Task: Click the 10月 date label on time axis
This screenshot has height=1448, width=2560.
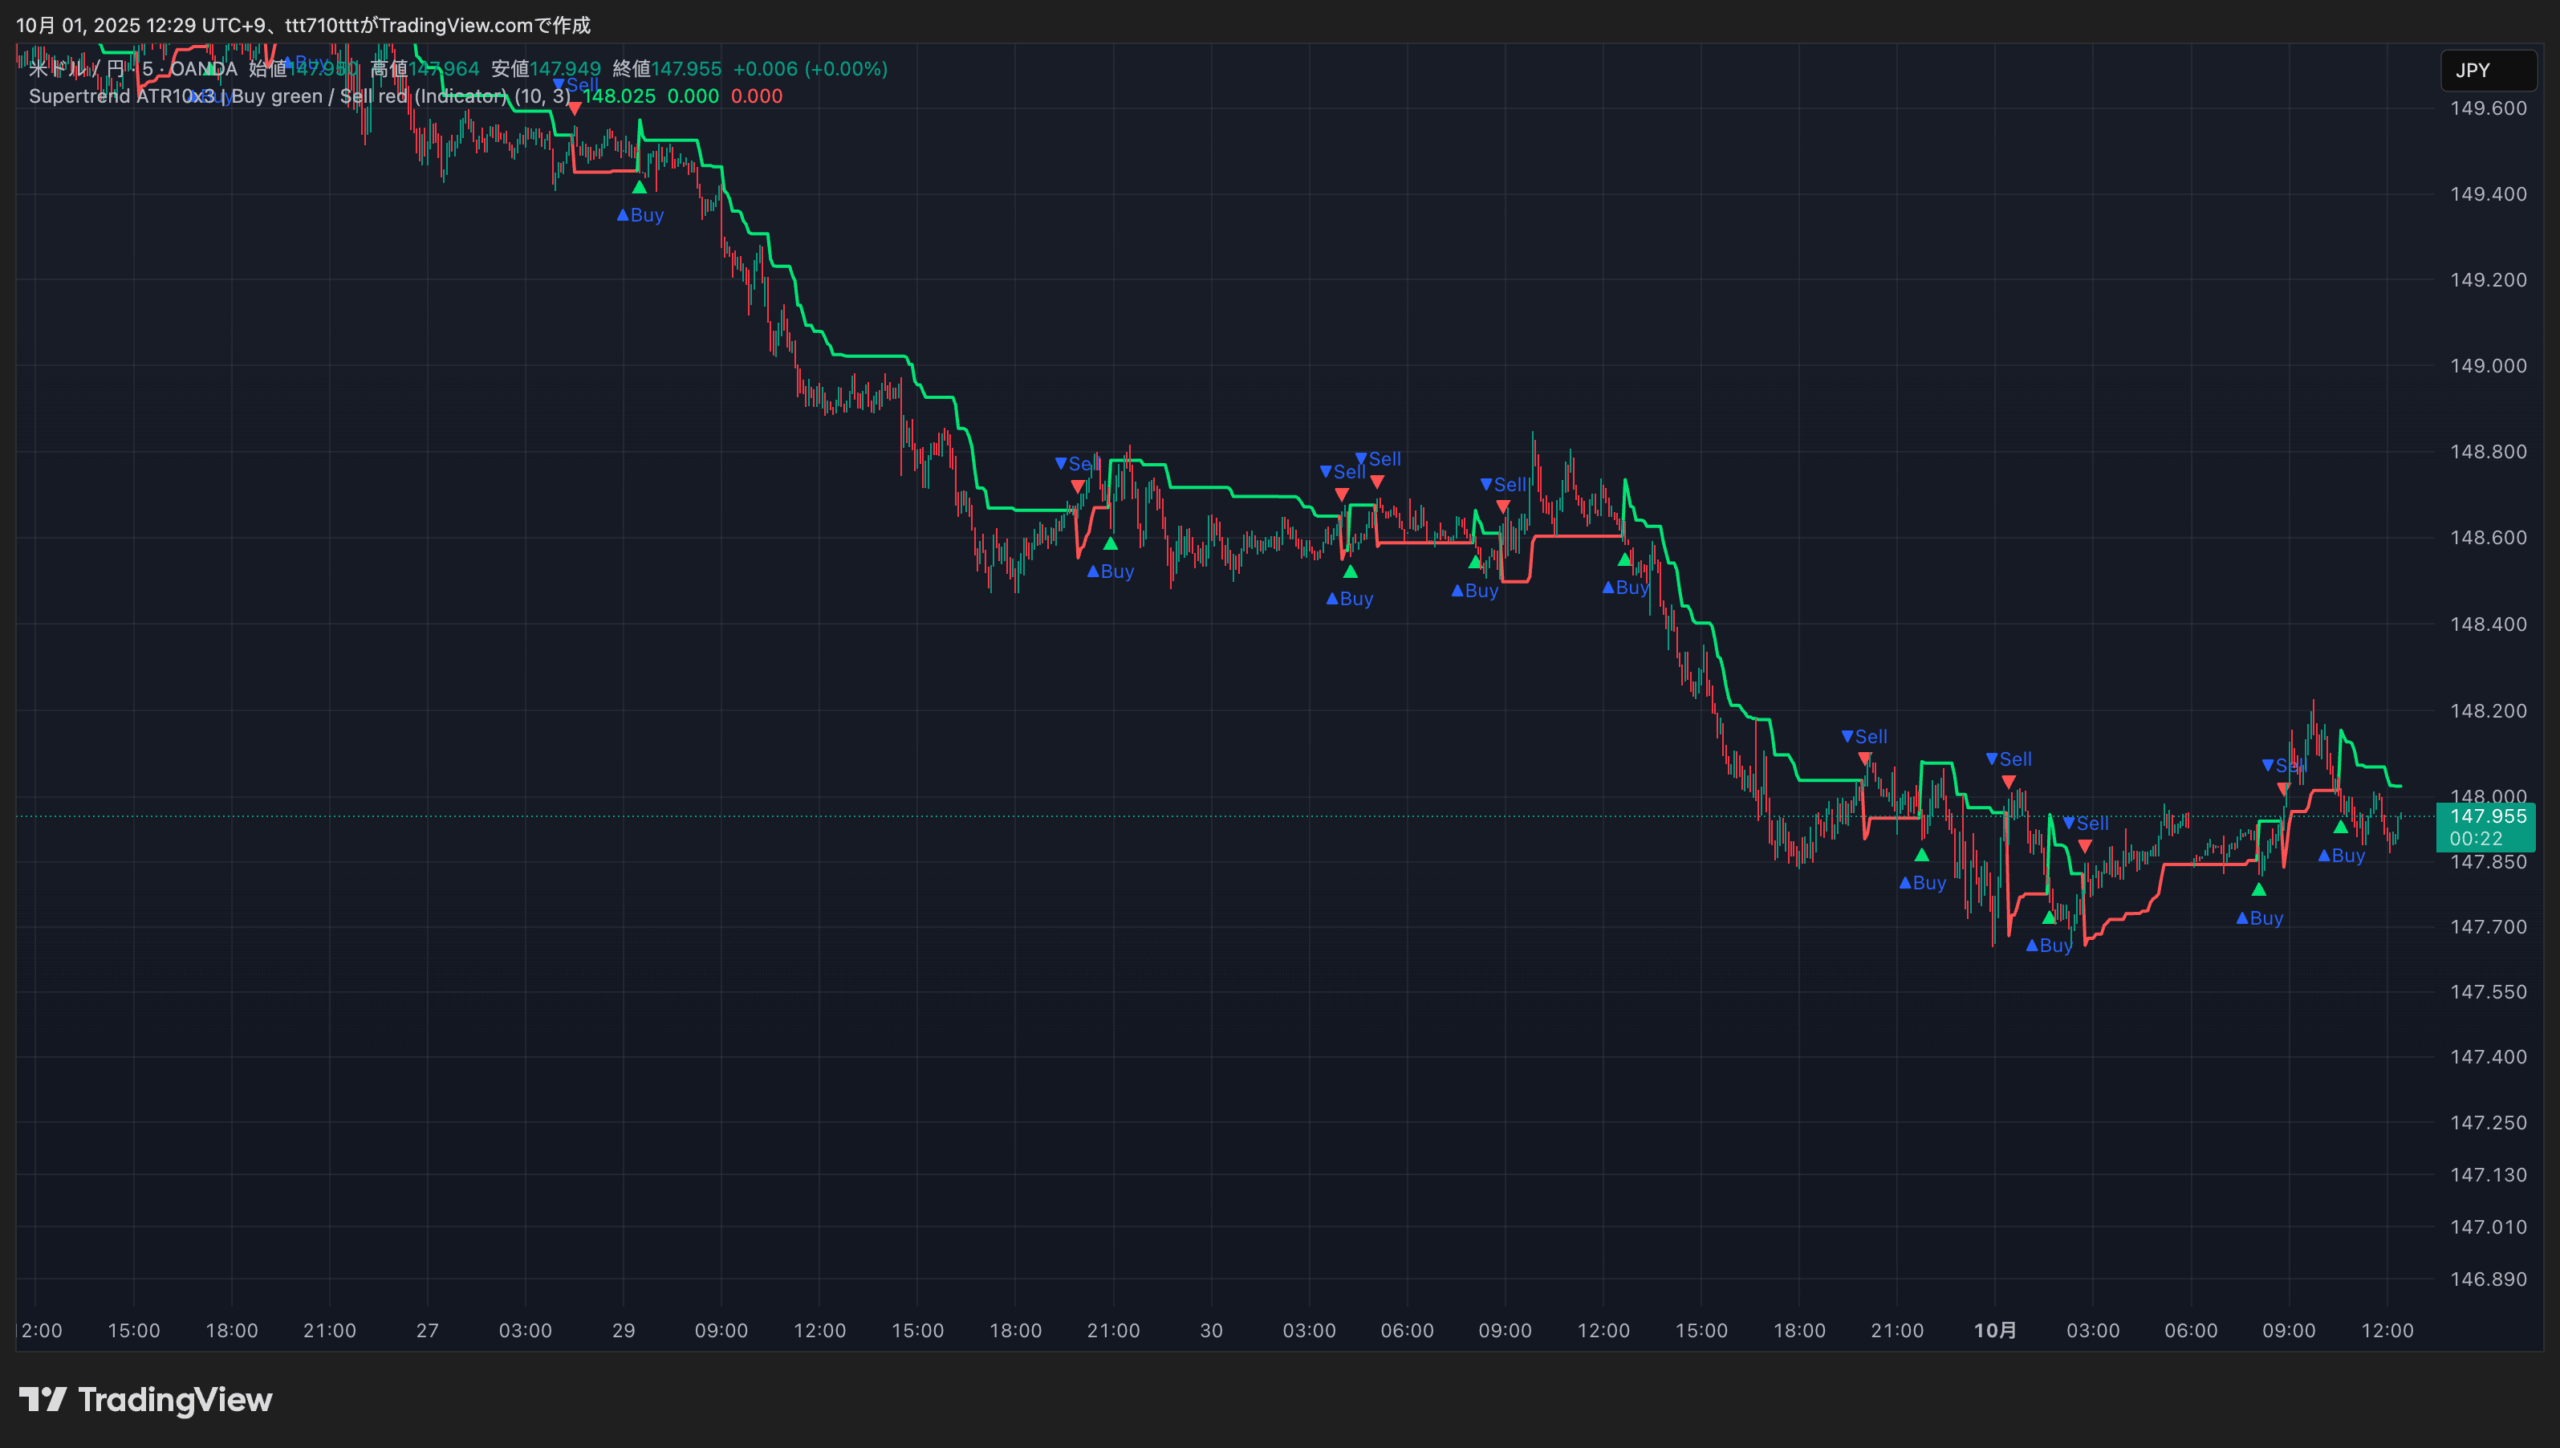Action: (1994, 1330)
